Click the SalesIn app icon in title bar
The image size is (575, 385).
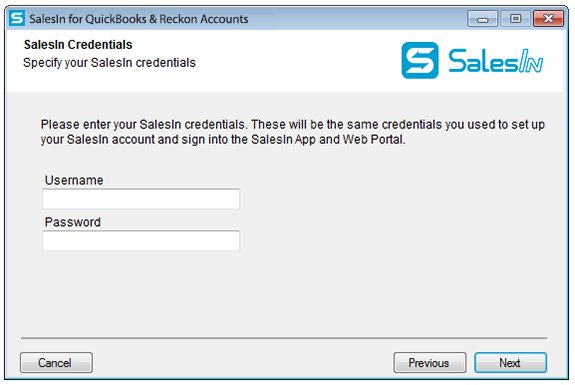point(17,18)
